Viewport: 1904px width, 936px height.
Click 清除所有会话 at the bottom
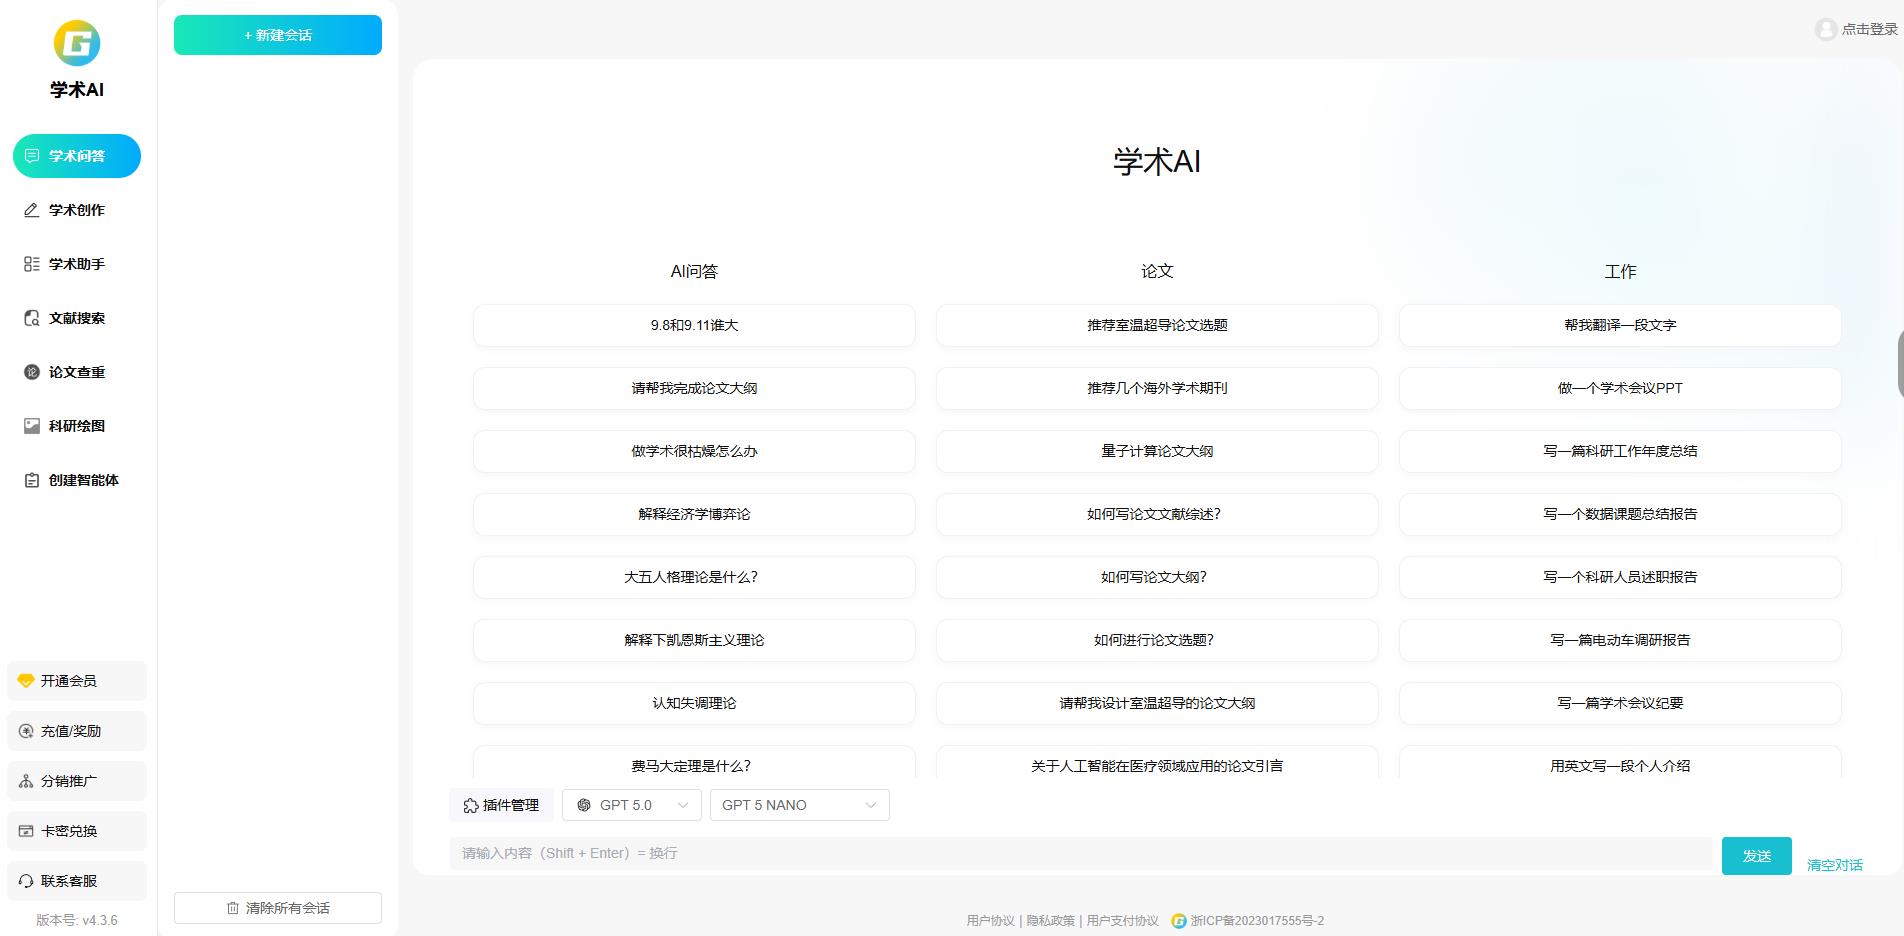(x=277, y=908)
